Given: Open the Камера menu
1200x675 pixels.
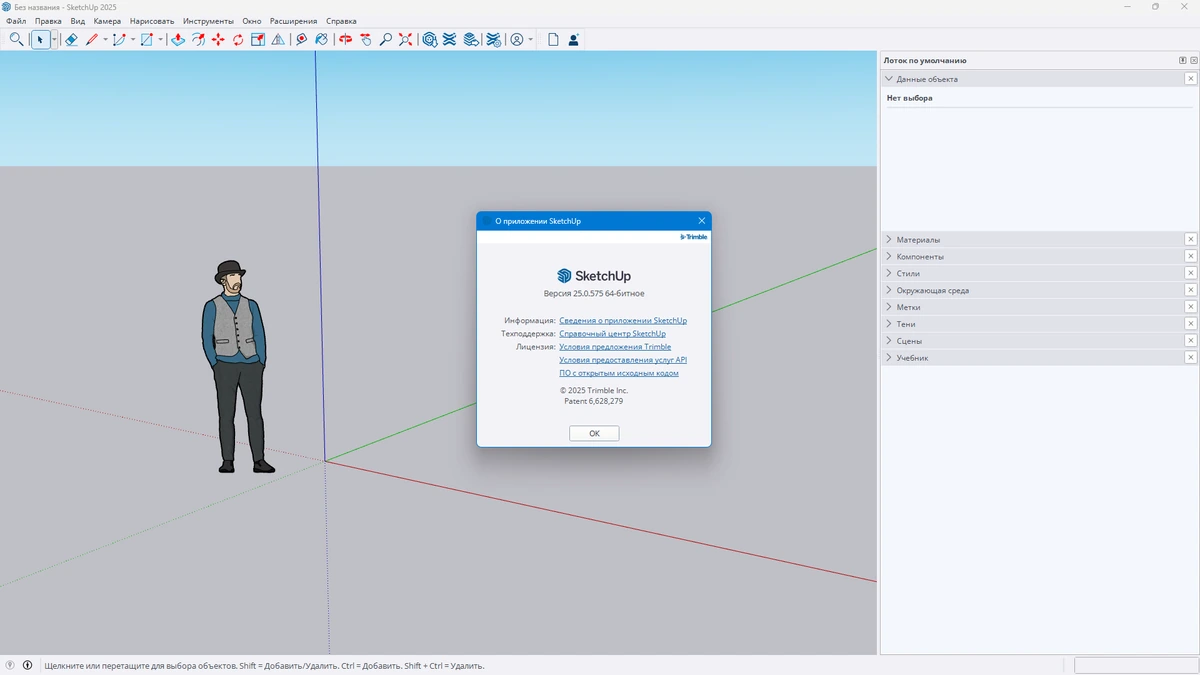Looking at the screenshot, I should point(107,21).
